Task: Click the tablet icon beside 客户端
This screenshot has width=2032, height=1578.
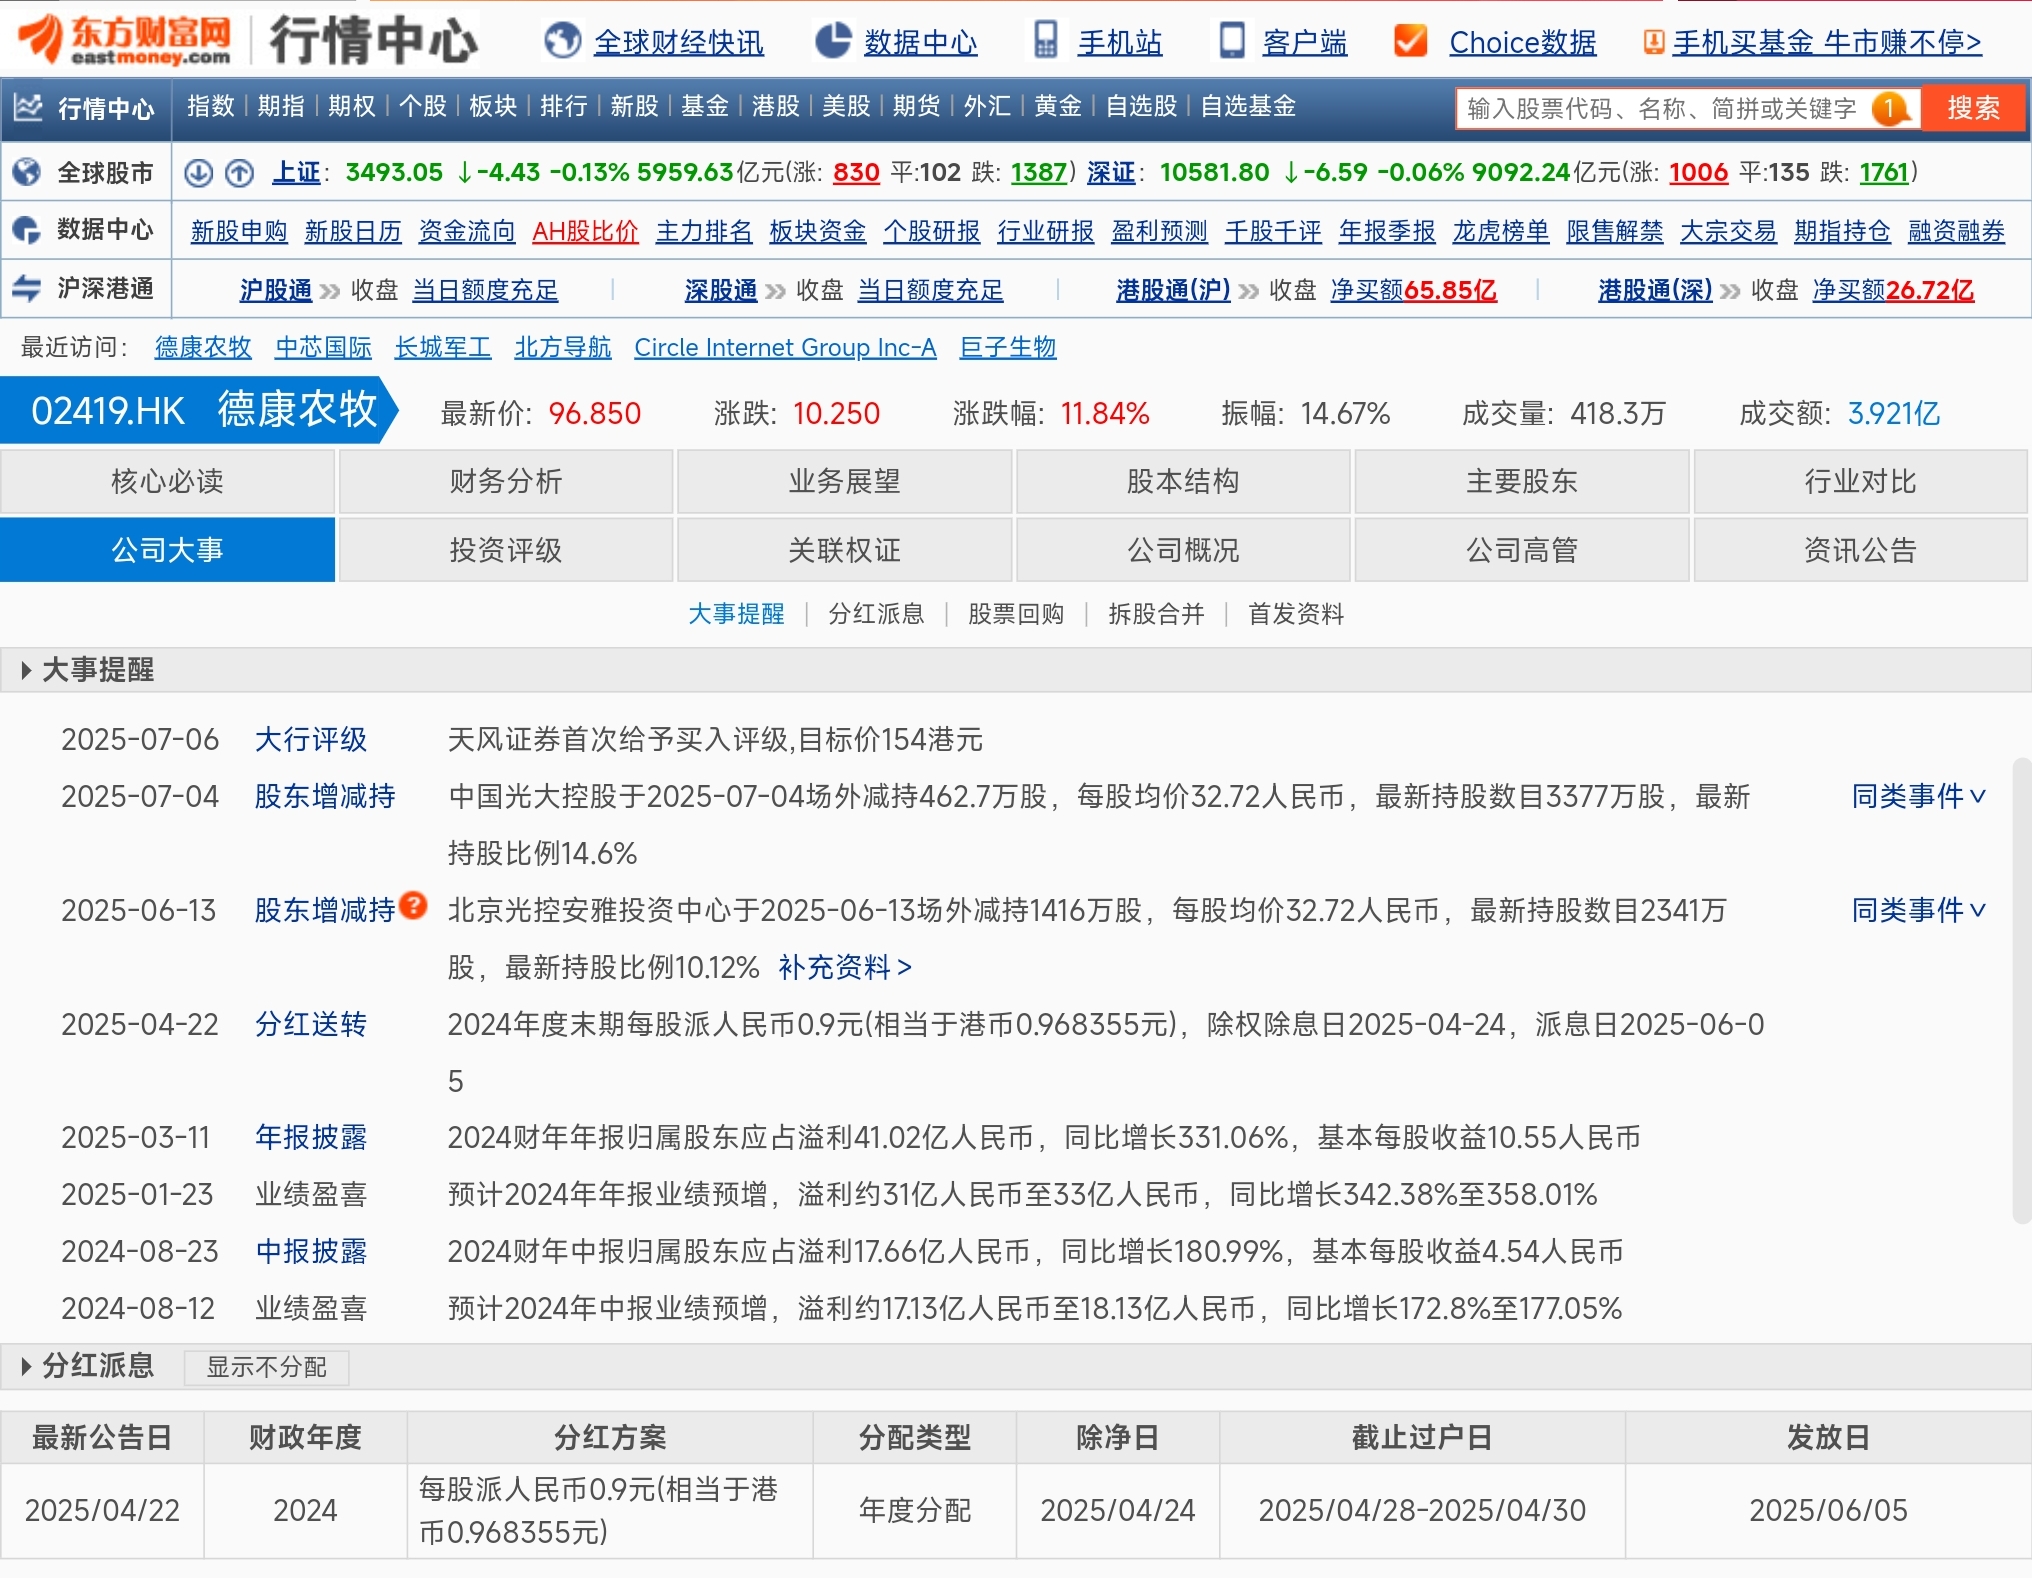Action: pyautogui.click(x=1232, y=41)
